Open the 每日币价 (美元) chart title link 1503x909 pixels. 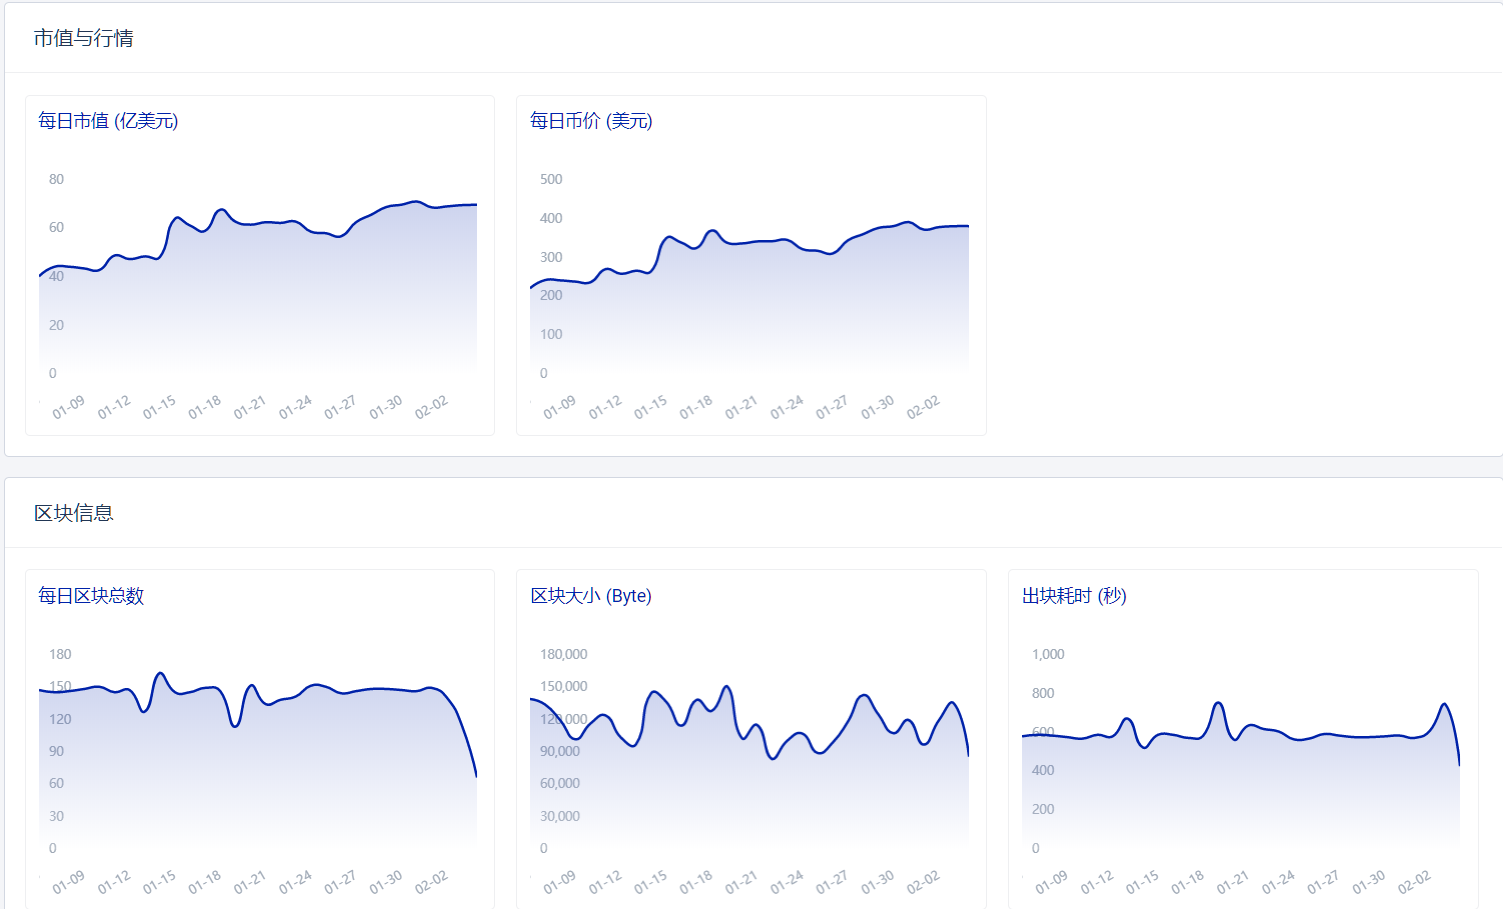tap(591, 121)
